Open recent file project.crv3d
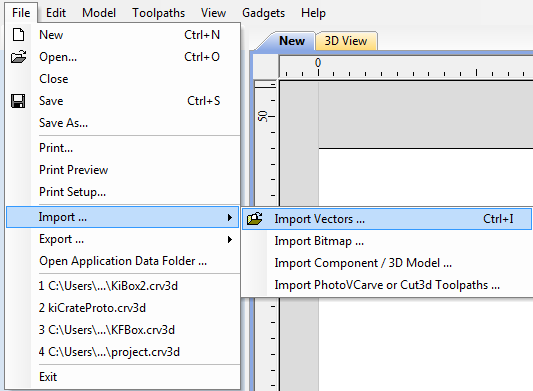Image resolution: width=533 pixels, height=391 pixels. pyautogui.click(x=123, y=352)
